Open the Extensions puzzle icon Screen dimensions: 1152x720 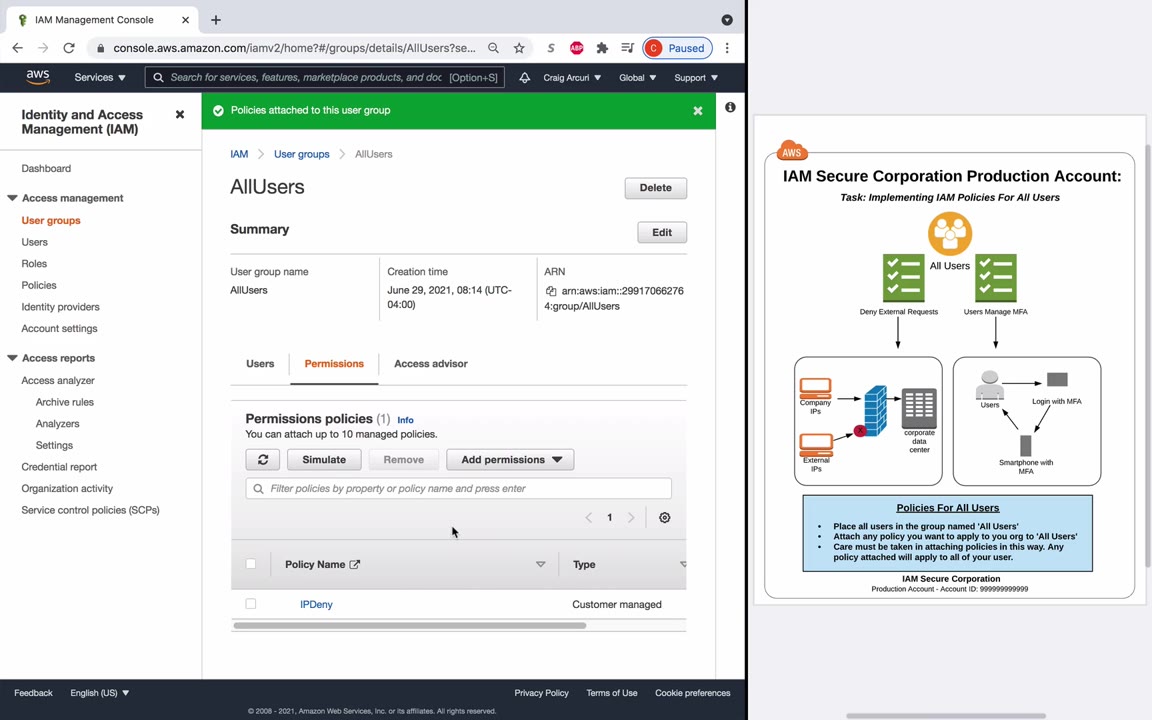coord(602,48)
